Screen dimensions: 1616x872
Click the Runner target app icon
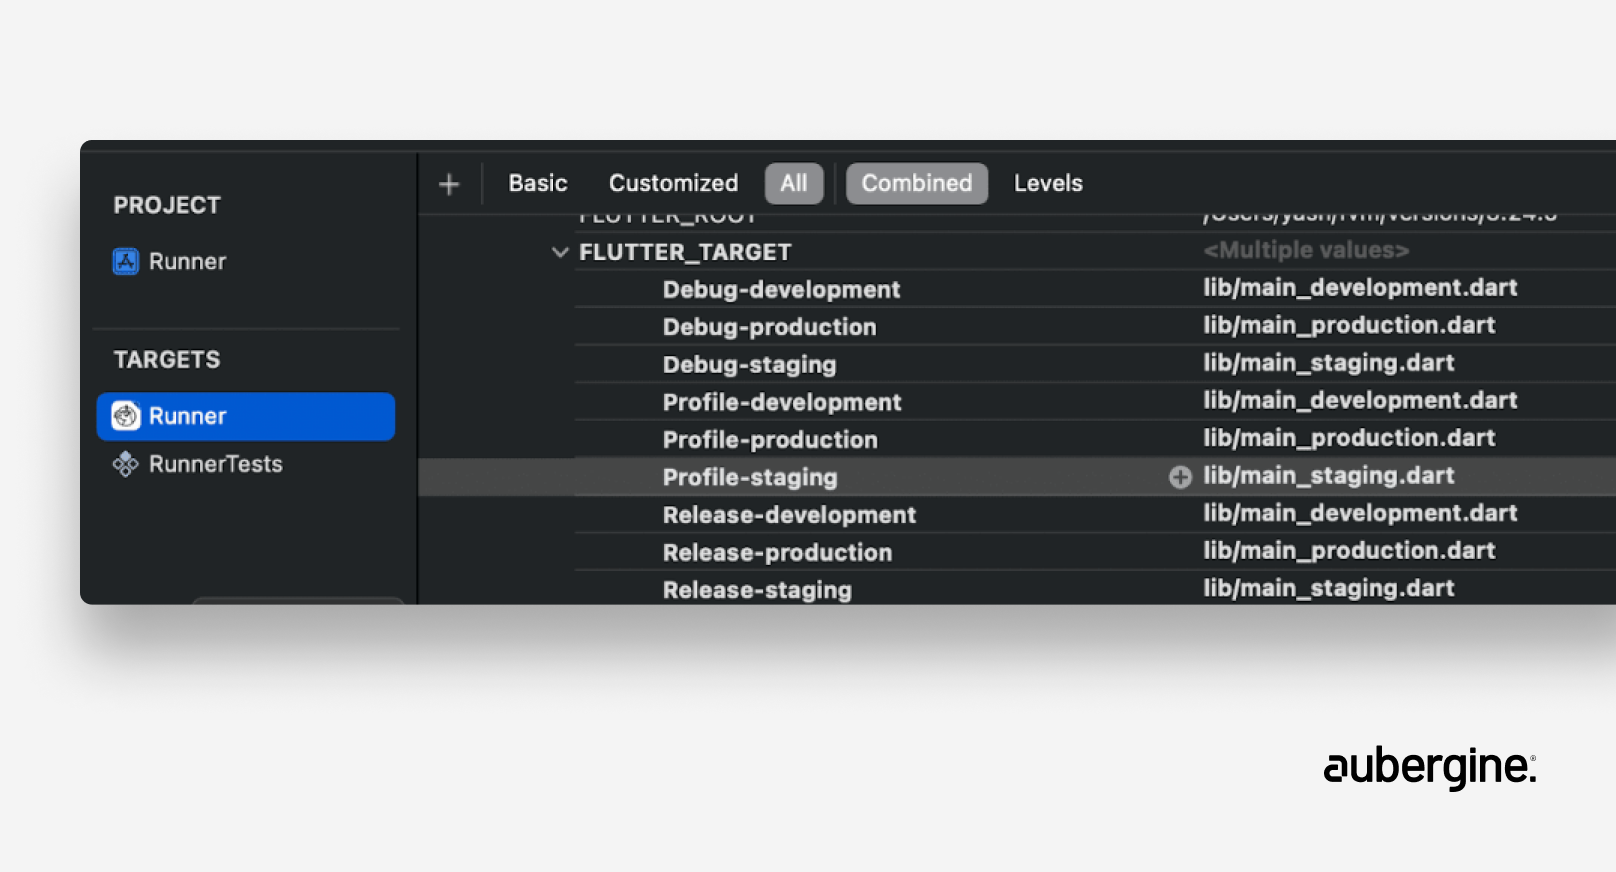coord(126,415)
